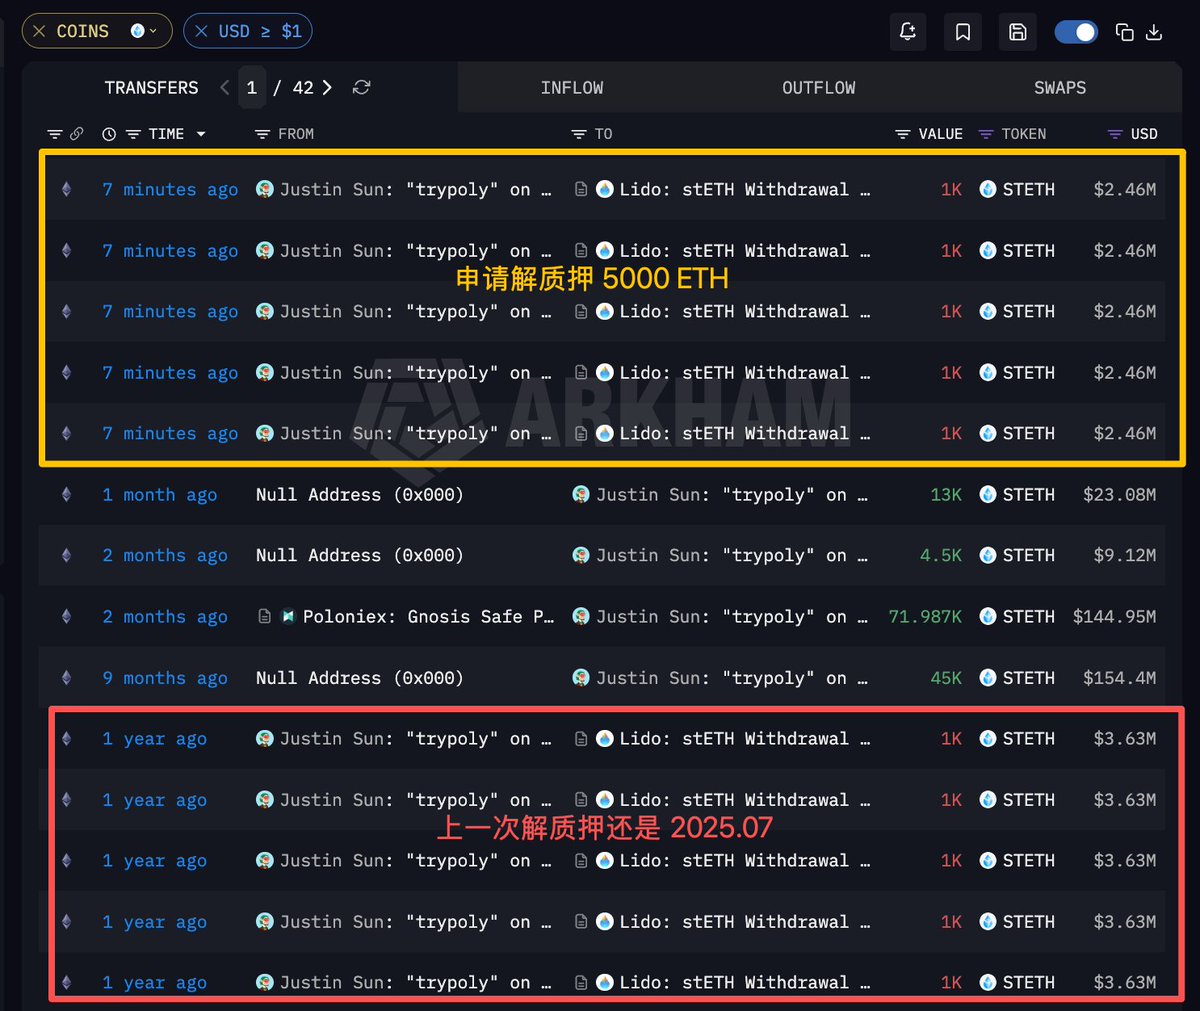Switch to the INFLOW tab
The width and height of the screenshot is (1200, 1011).
coord(572,88)
